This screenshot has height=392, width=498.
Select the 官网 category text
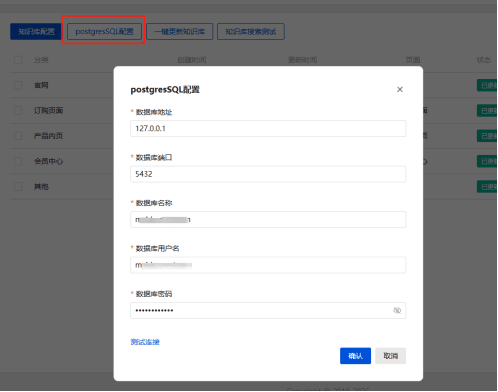[41, 85]
